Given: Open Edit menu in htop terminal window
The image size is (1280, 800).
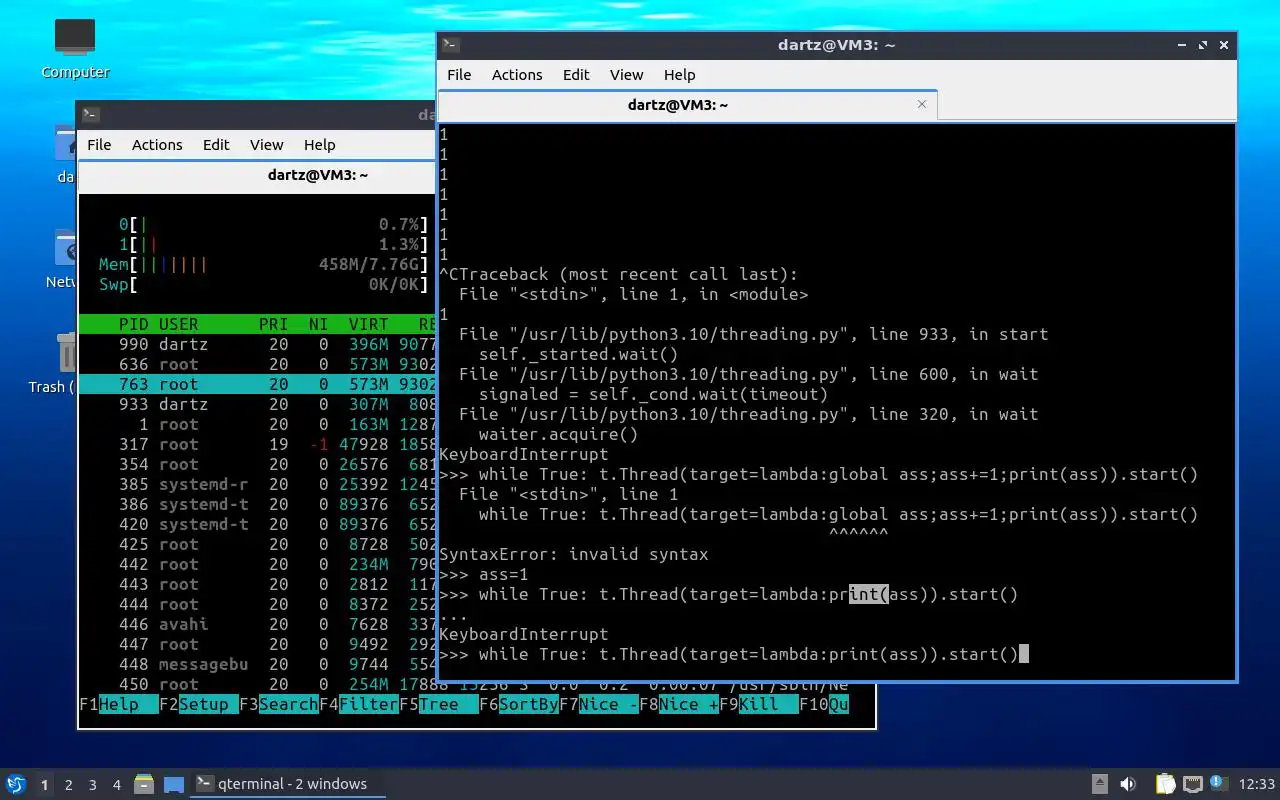Looking at the screenshot, I should point(216,145).
